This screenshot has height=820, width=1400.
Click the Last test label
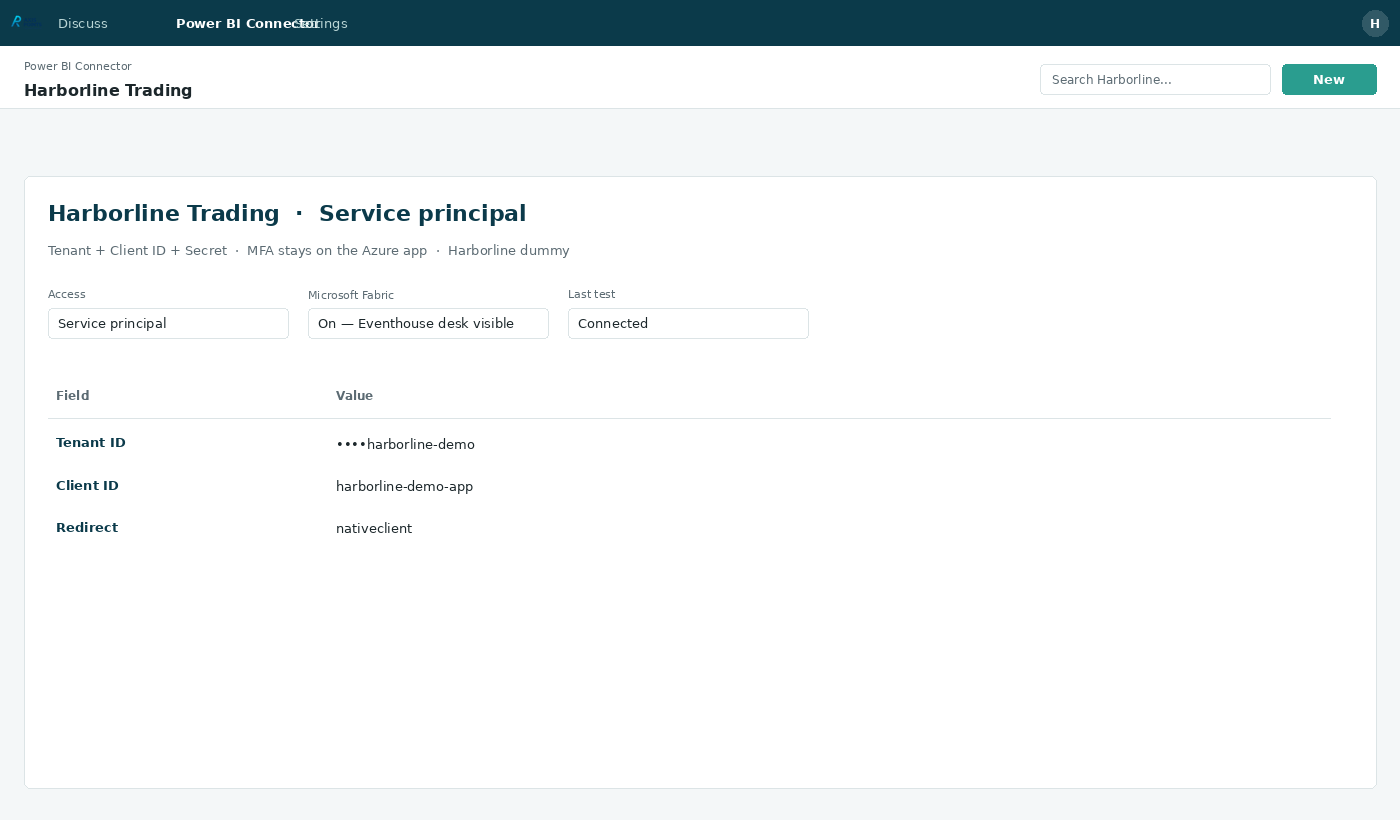point(592,294)
